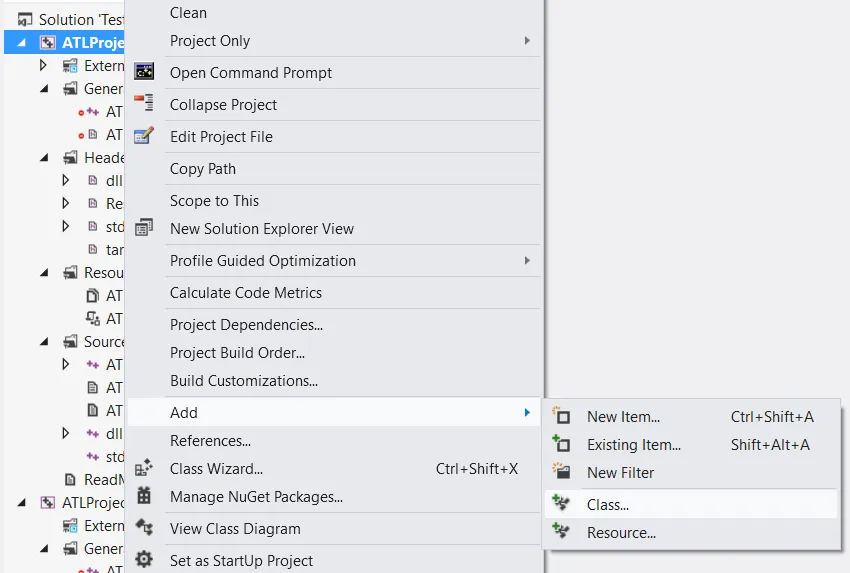The height and width of the screenshot is (573, 850).
Task: Select Resource... in the Add submenu
Action: [621, 533]
